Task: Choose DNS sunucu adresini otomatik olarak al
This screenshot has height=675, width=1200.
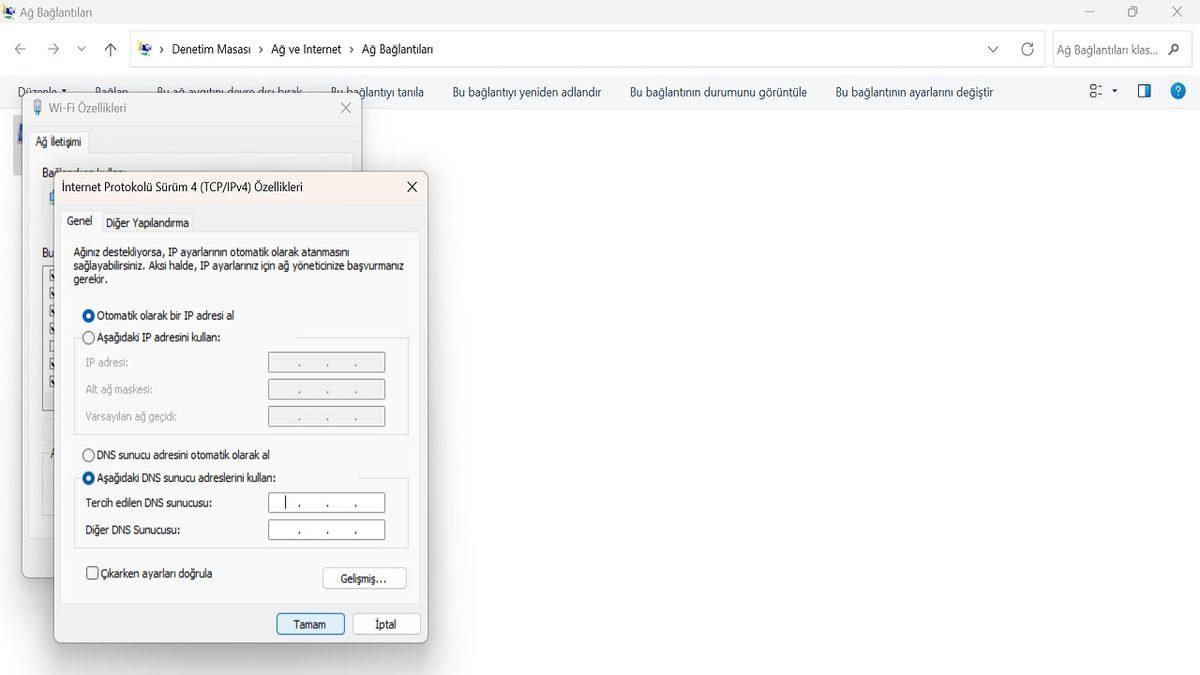Action: [x=89, y=455]
